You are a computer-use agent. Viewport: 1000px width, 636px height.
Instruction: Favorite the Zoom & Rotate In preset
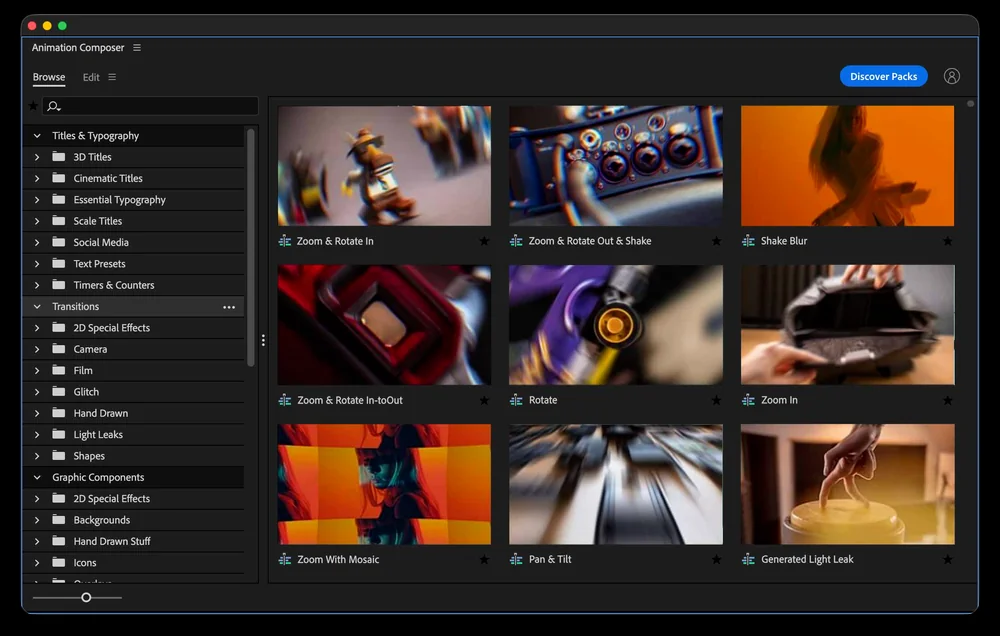tap(484, 241)
